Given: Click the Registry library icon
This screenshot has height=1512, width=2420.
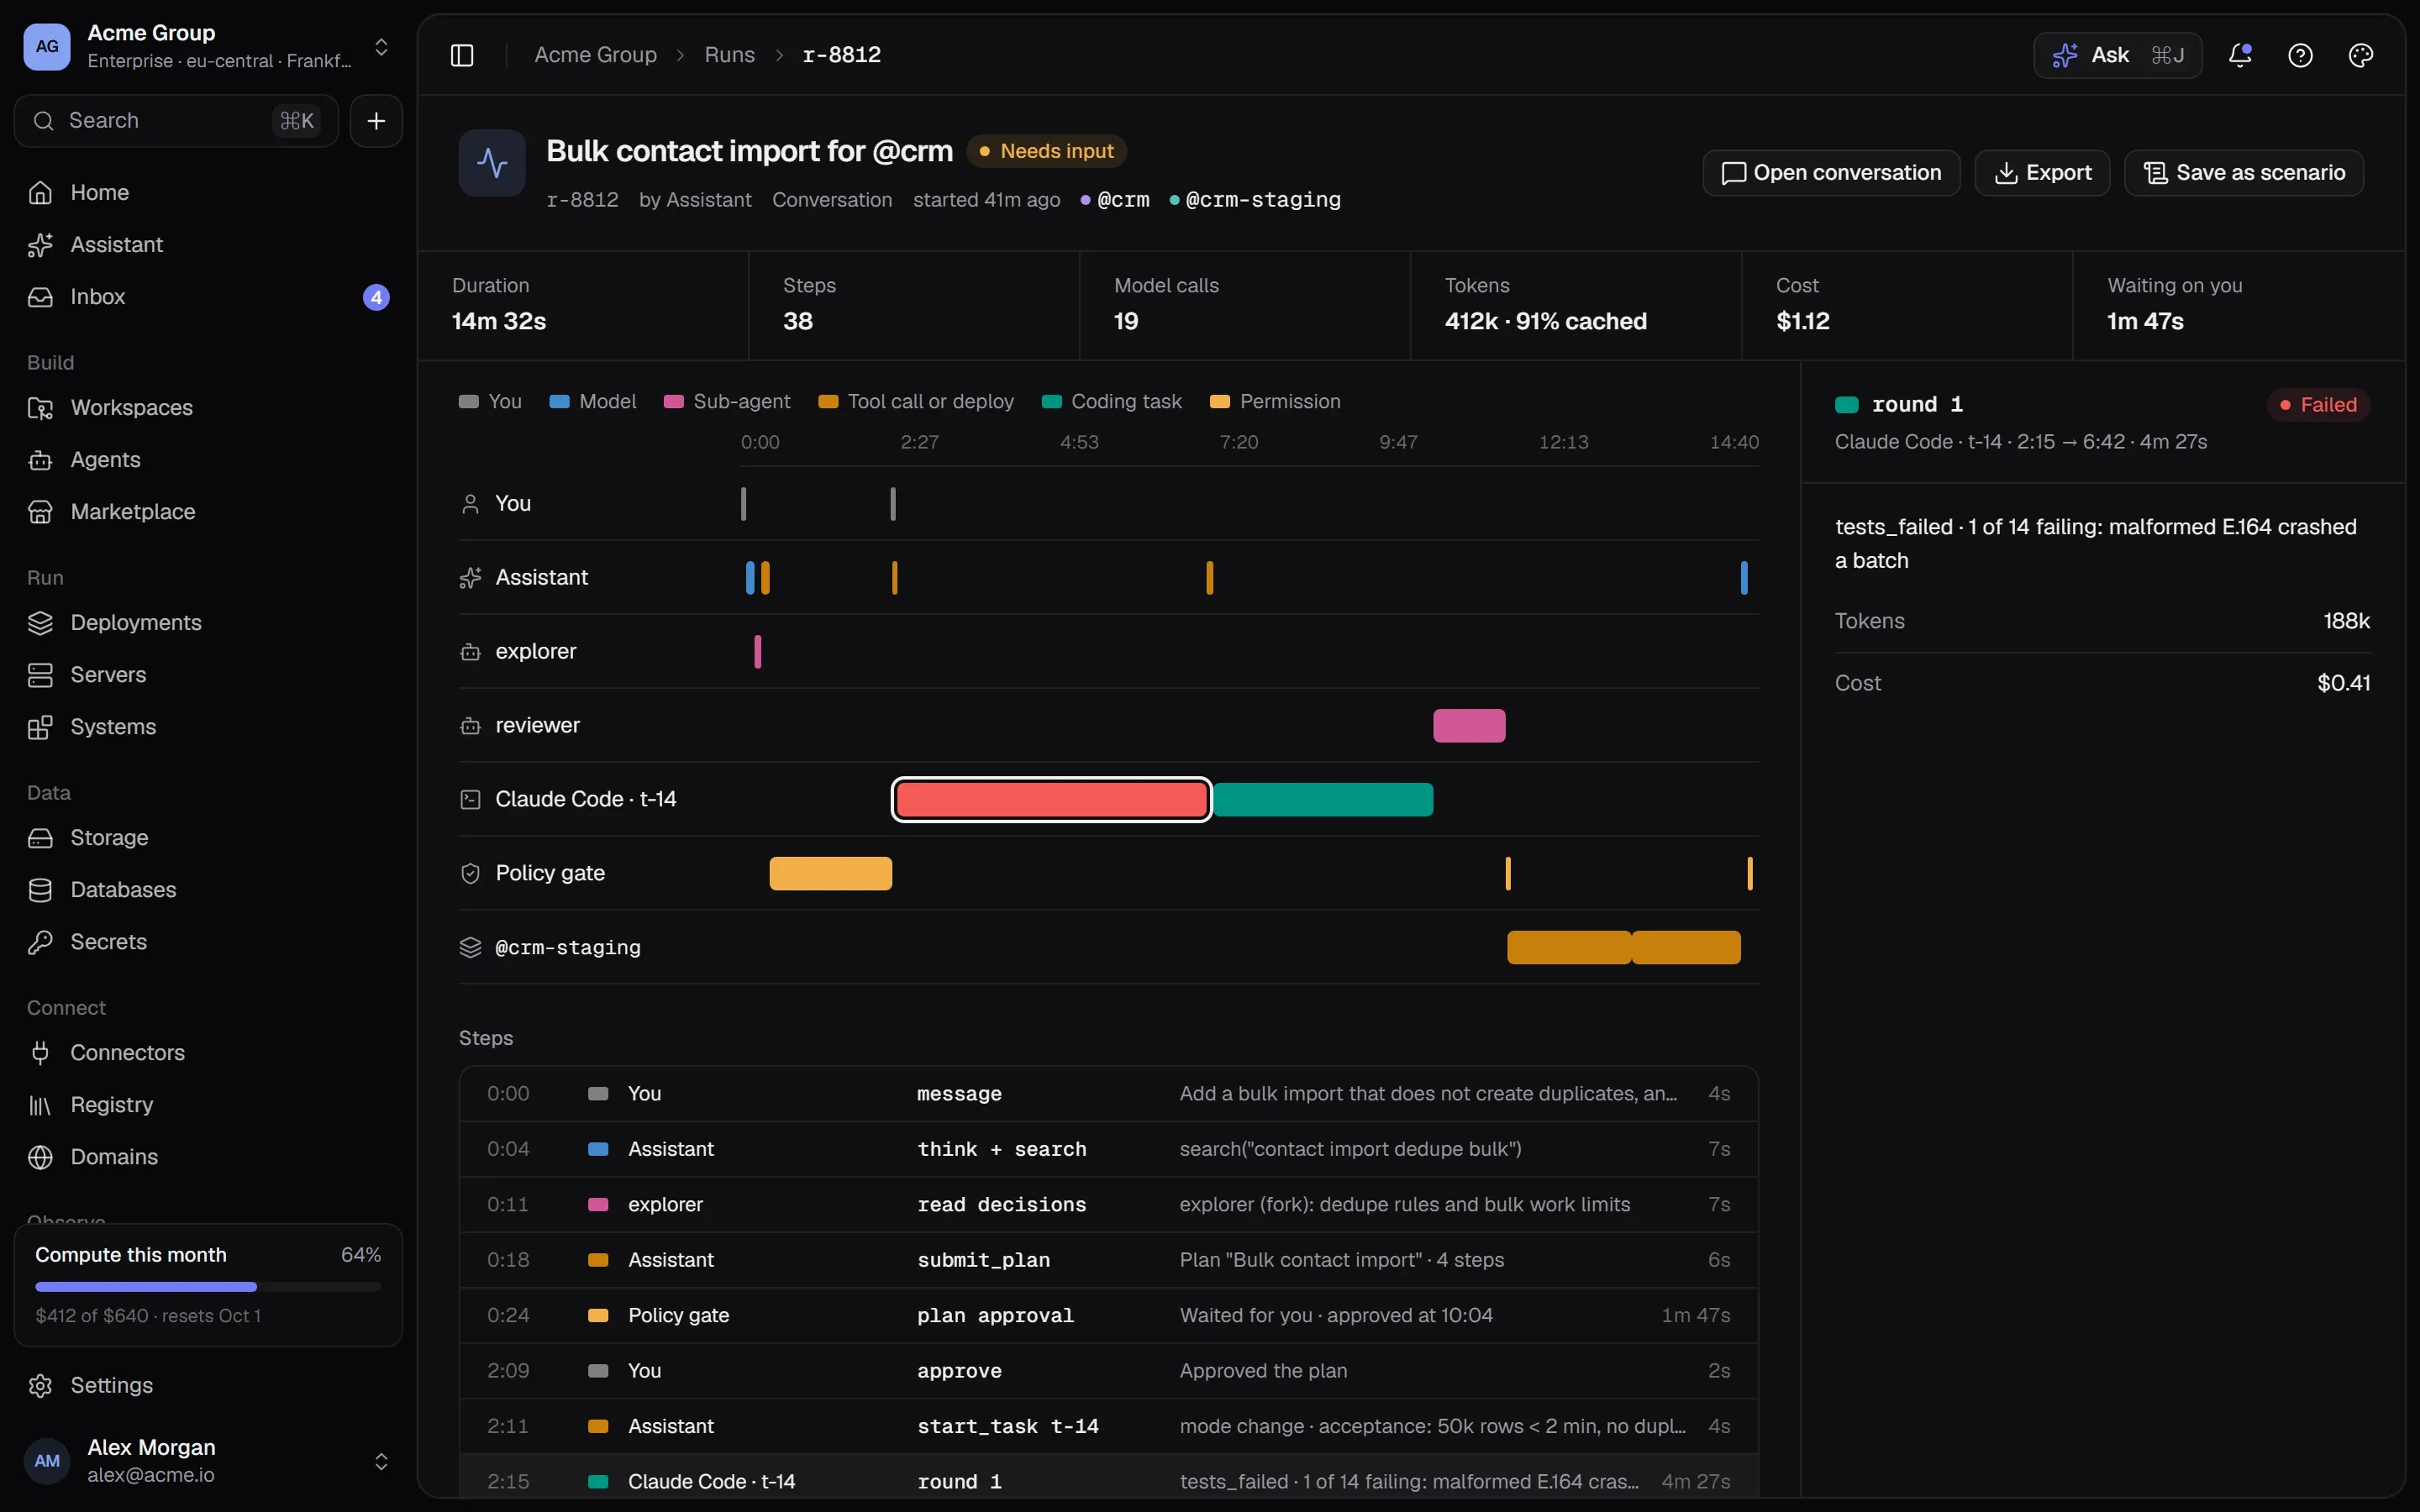Looking at the screenshot, I should click(40, 1105).
